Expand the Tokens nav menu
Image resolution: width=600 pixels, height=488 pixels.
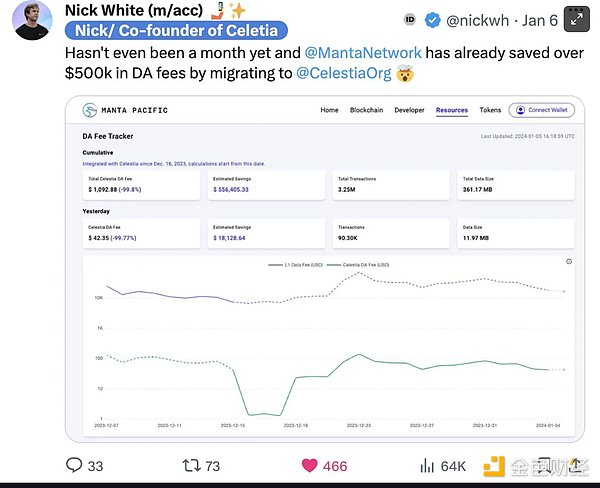coord(490,110)
